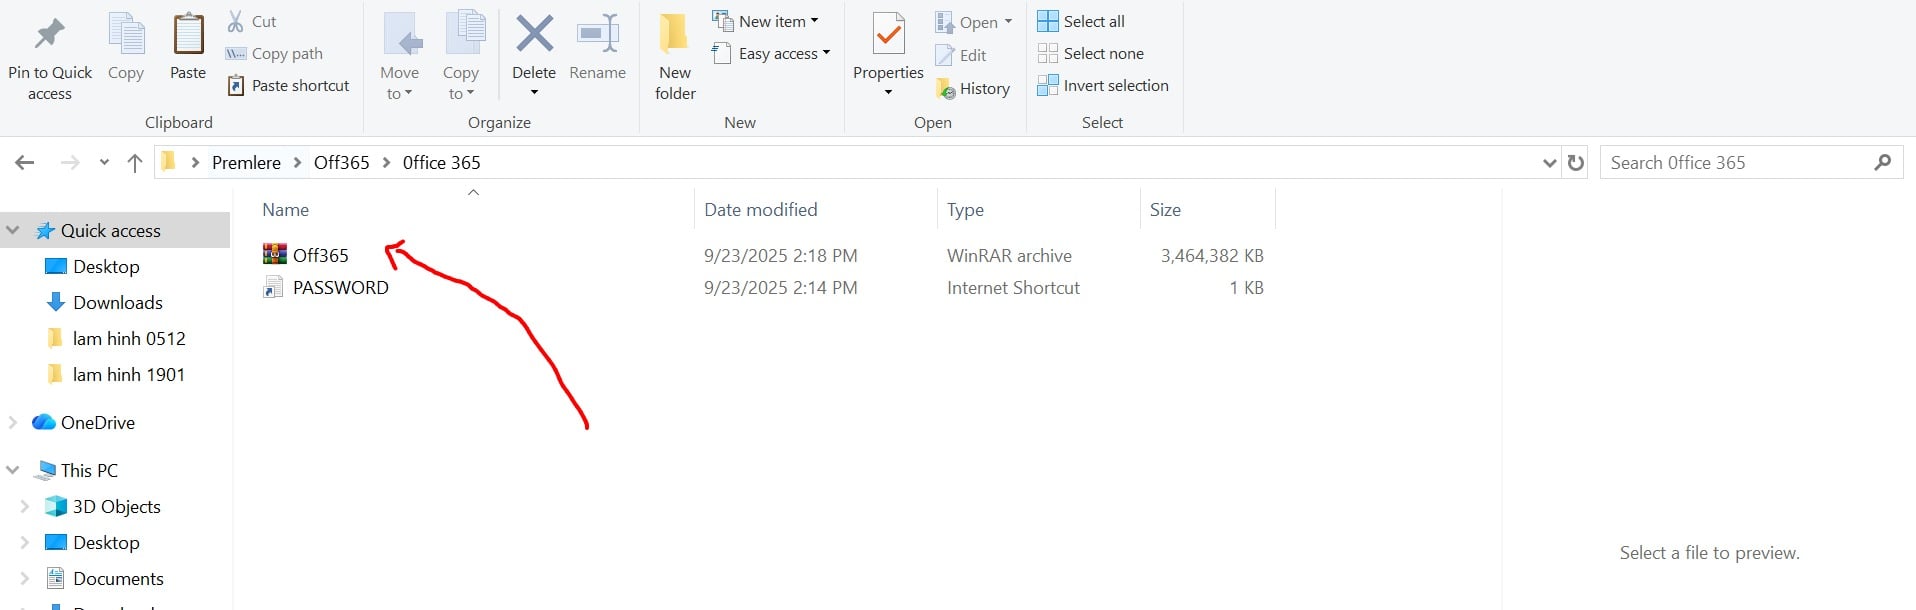The image size is (1916, 610).
Task: Click Invert selection in the ribbon
Action: (1103, 86)
